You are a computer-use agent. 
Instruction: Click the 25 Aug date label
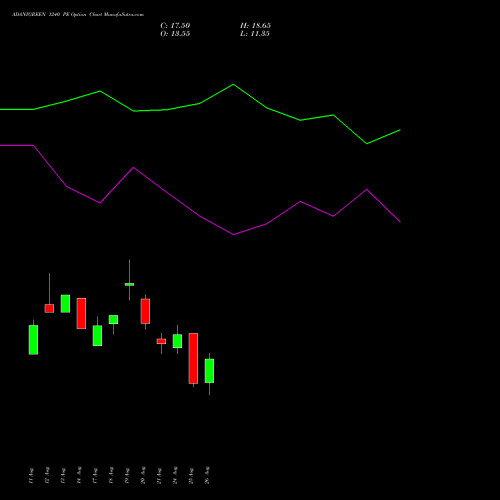coord(191,476)
